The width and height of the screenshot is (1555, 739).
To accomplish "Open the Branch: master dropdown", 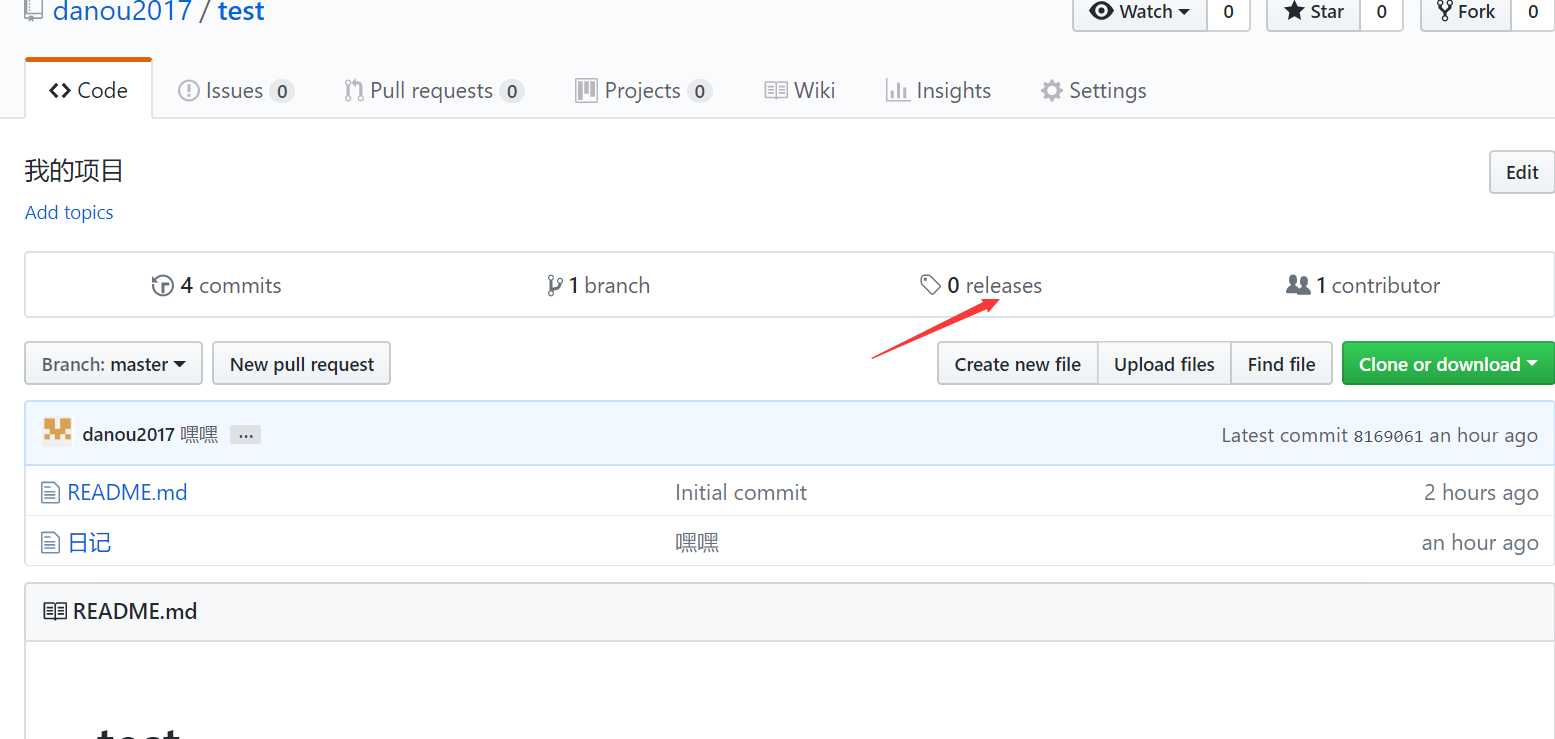I will coord(113,364).
